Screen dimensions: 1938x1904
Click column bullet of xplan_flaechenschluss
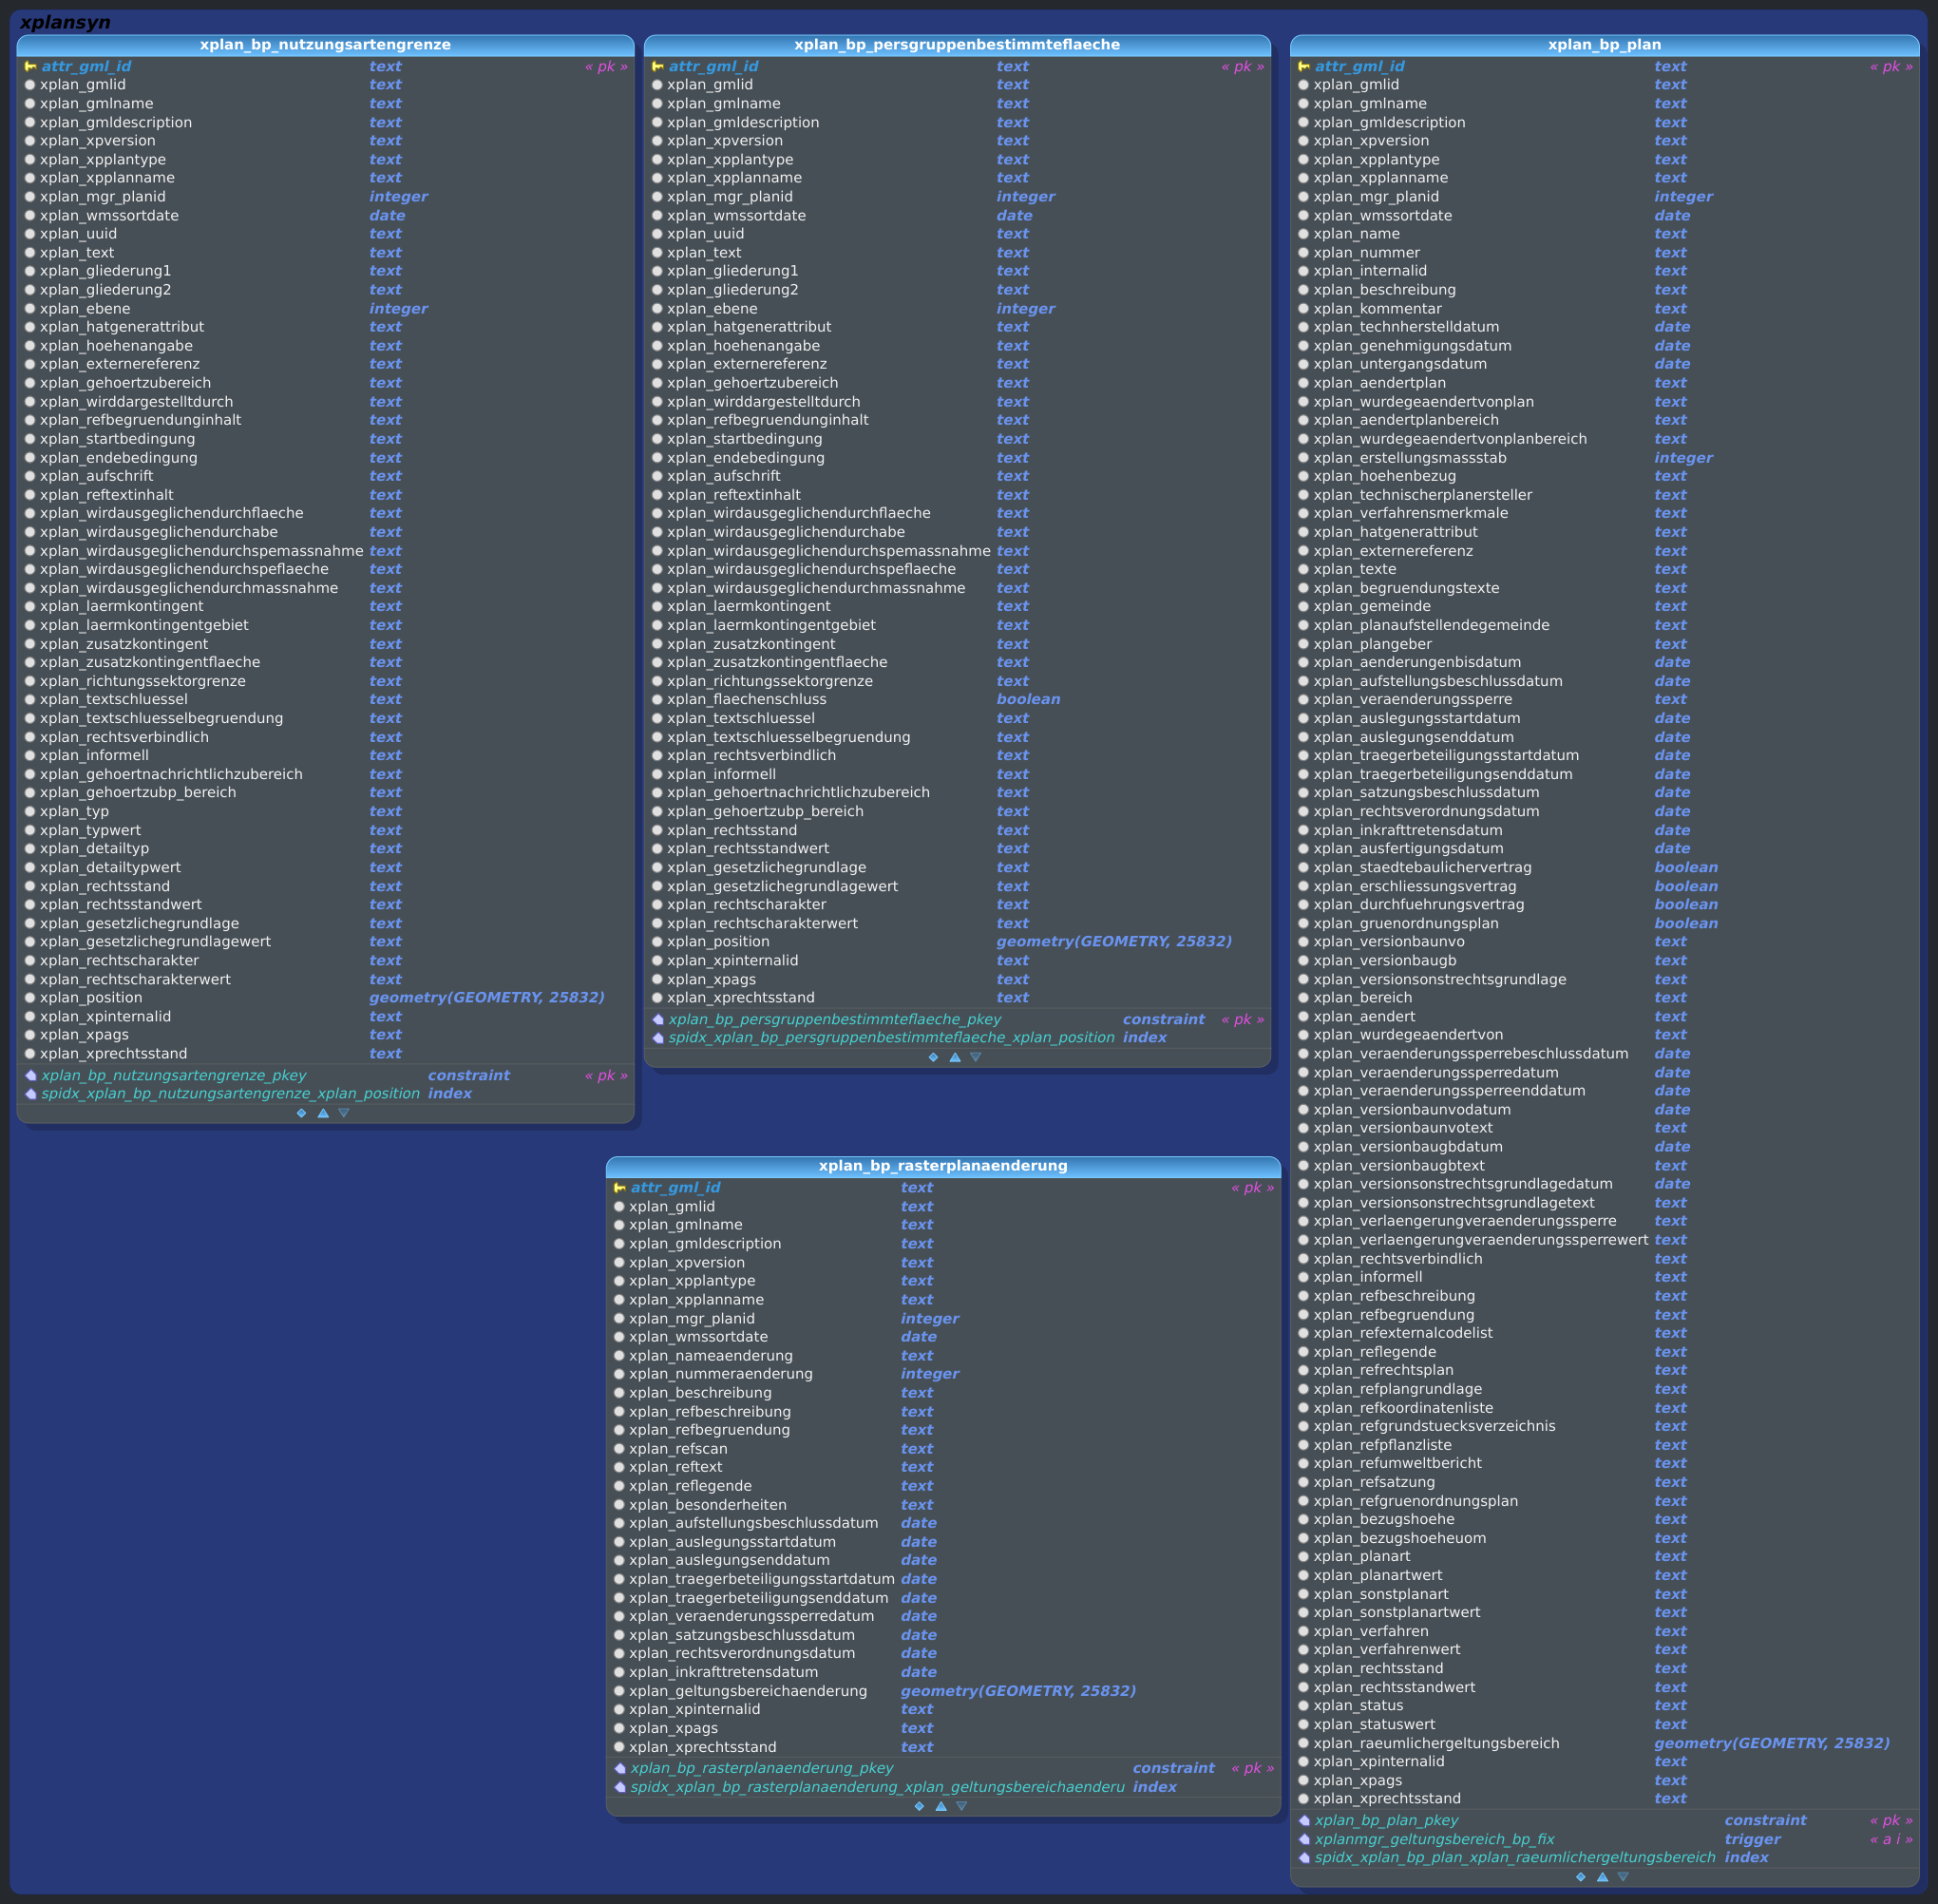pos(657,700)
